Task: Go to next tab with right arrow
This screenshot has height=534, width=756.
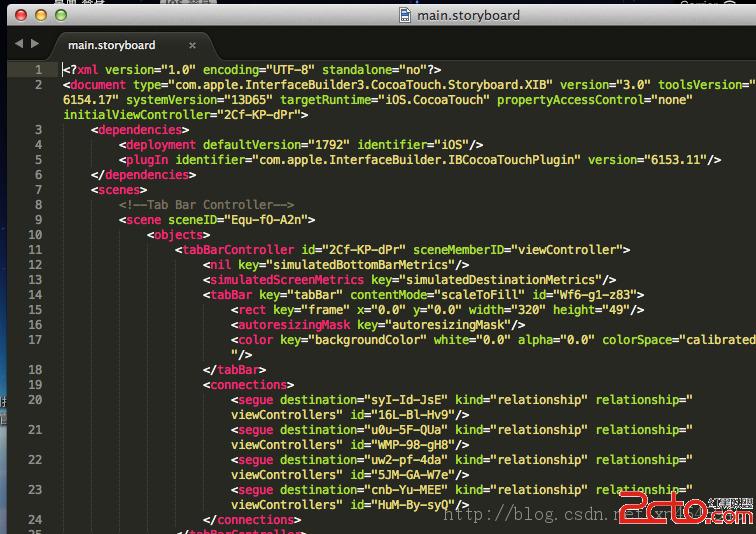Action: 36,44
